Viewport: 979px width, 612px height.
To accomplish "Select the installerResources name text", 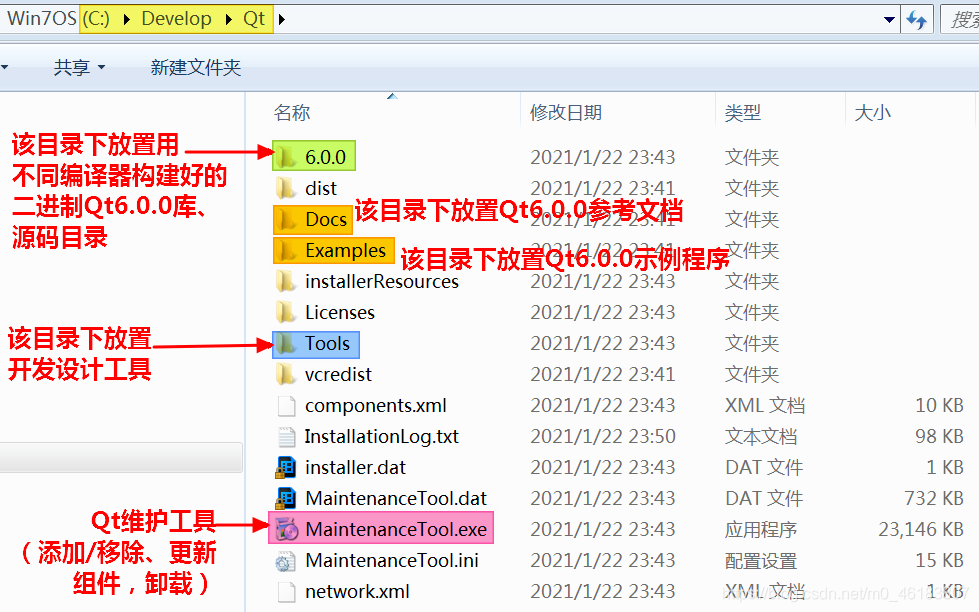I will [x=381, y=281].
